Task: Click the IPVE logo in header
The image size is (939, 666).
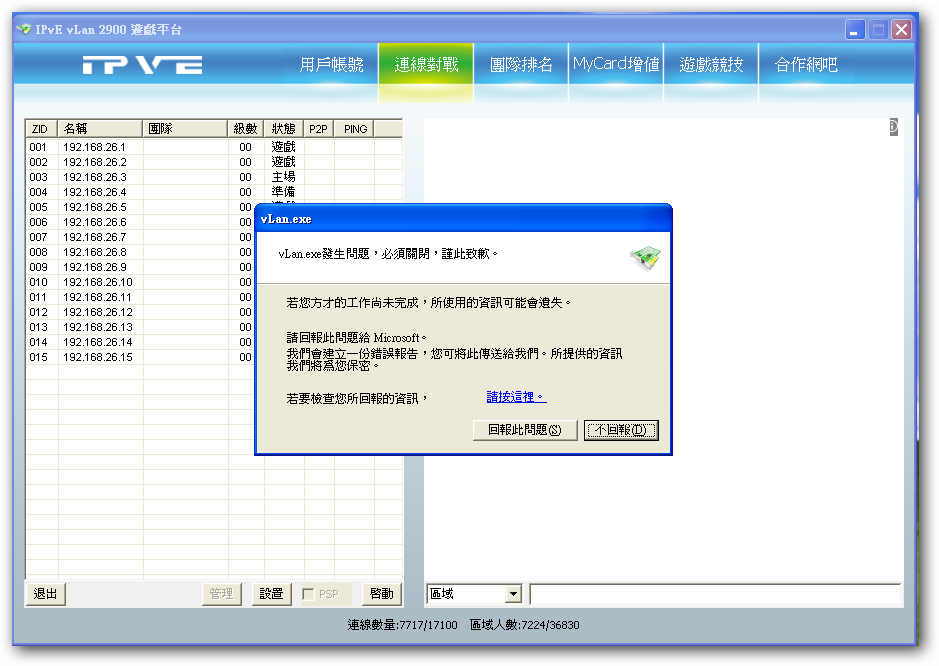Action: (x=143, y=65)
